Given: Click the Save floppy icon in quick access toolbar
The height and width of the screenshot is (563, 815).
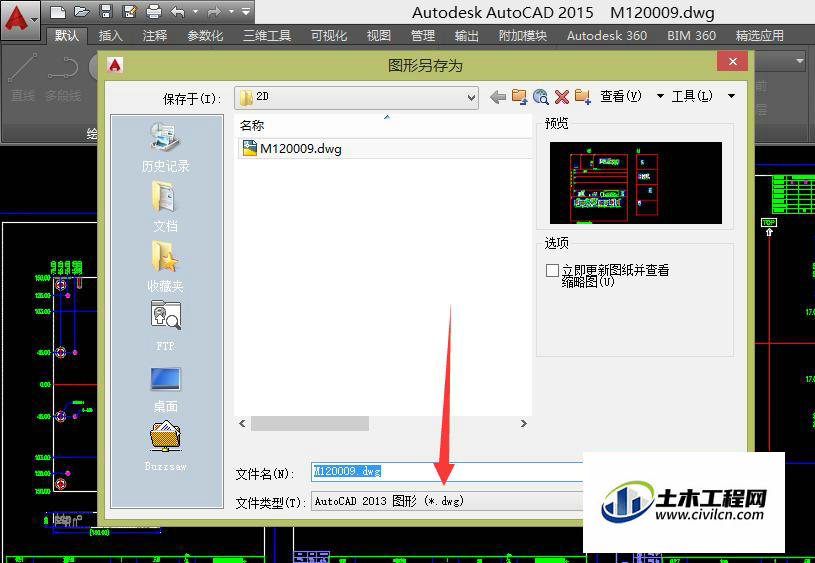Looking at the screenshot, I should point(106,11).
